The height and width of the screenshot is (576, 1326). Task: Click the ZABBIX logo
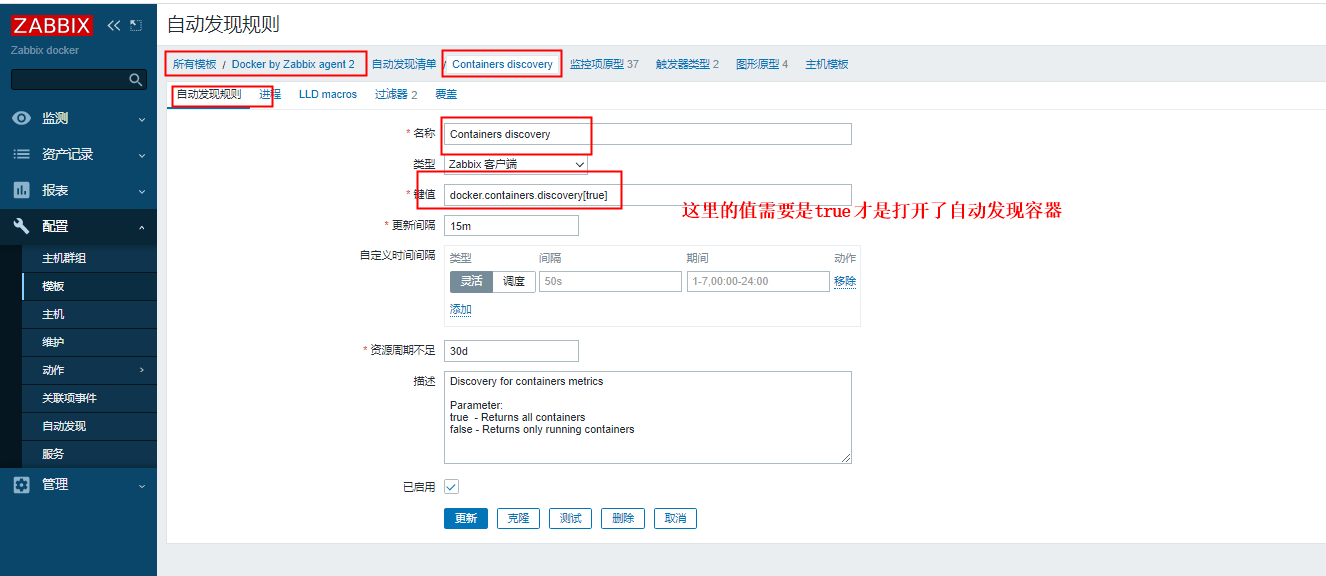click(x=52, y=26)
